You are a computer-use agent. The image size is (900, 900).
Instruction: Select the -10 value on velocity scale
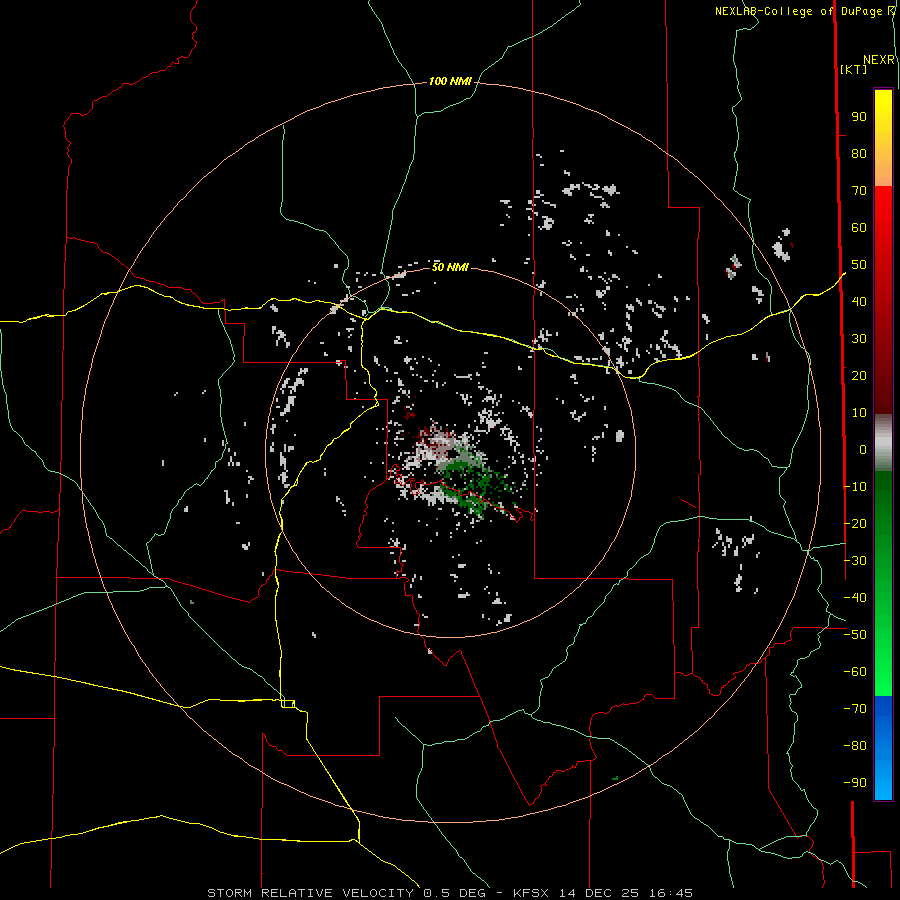(x=855, y=487)
